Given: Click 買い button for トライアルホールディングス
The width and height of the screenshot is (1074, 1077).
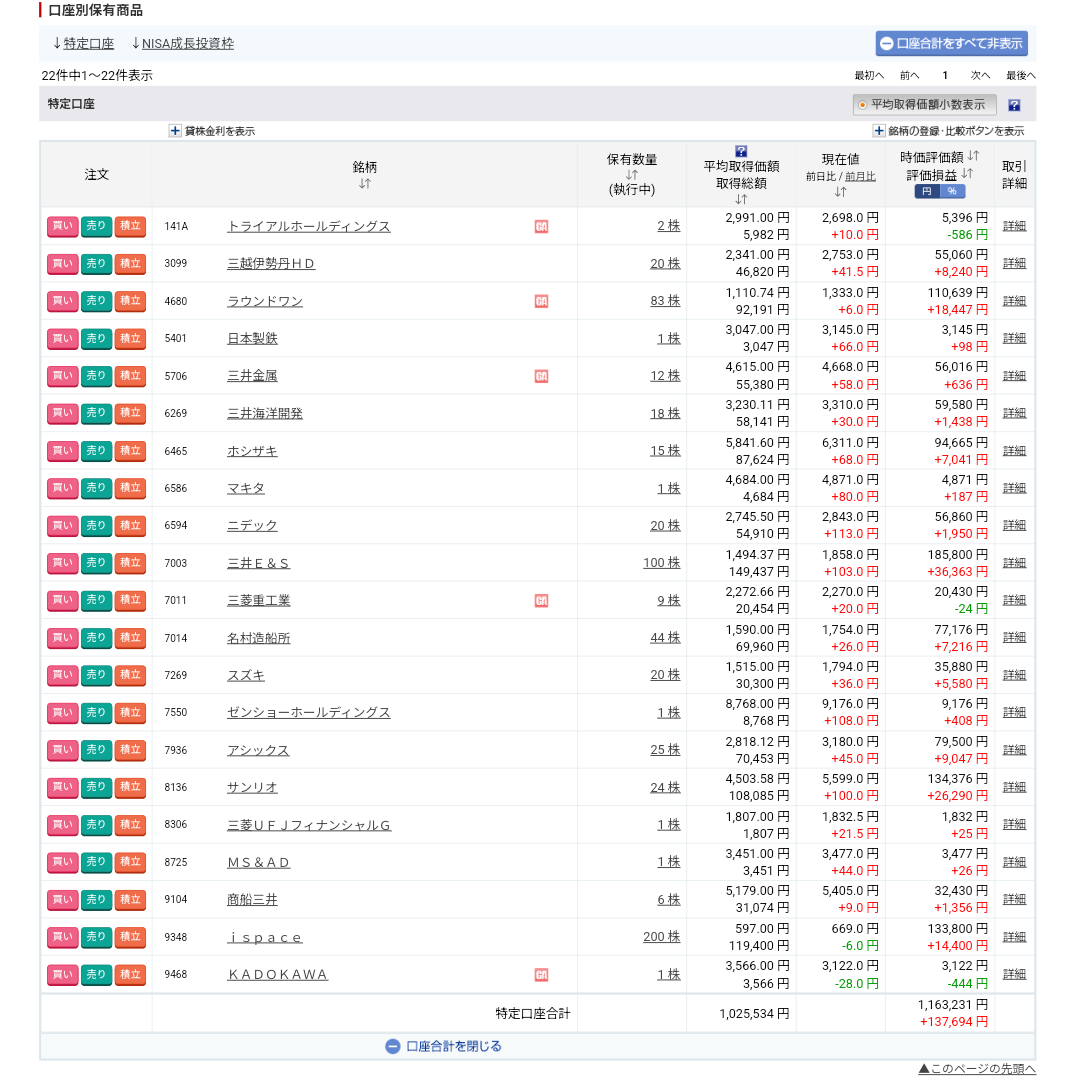Looking at the screenshot, I should click(62, 226).
